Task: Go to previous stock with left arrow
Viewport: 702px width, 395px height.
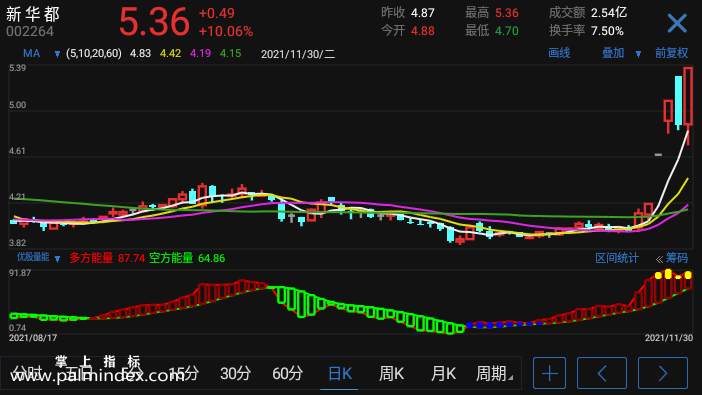Action: pos(602,373)
